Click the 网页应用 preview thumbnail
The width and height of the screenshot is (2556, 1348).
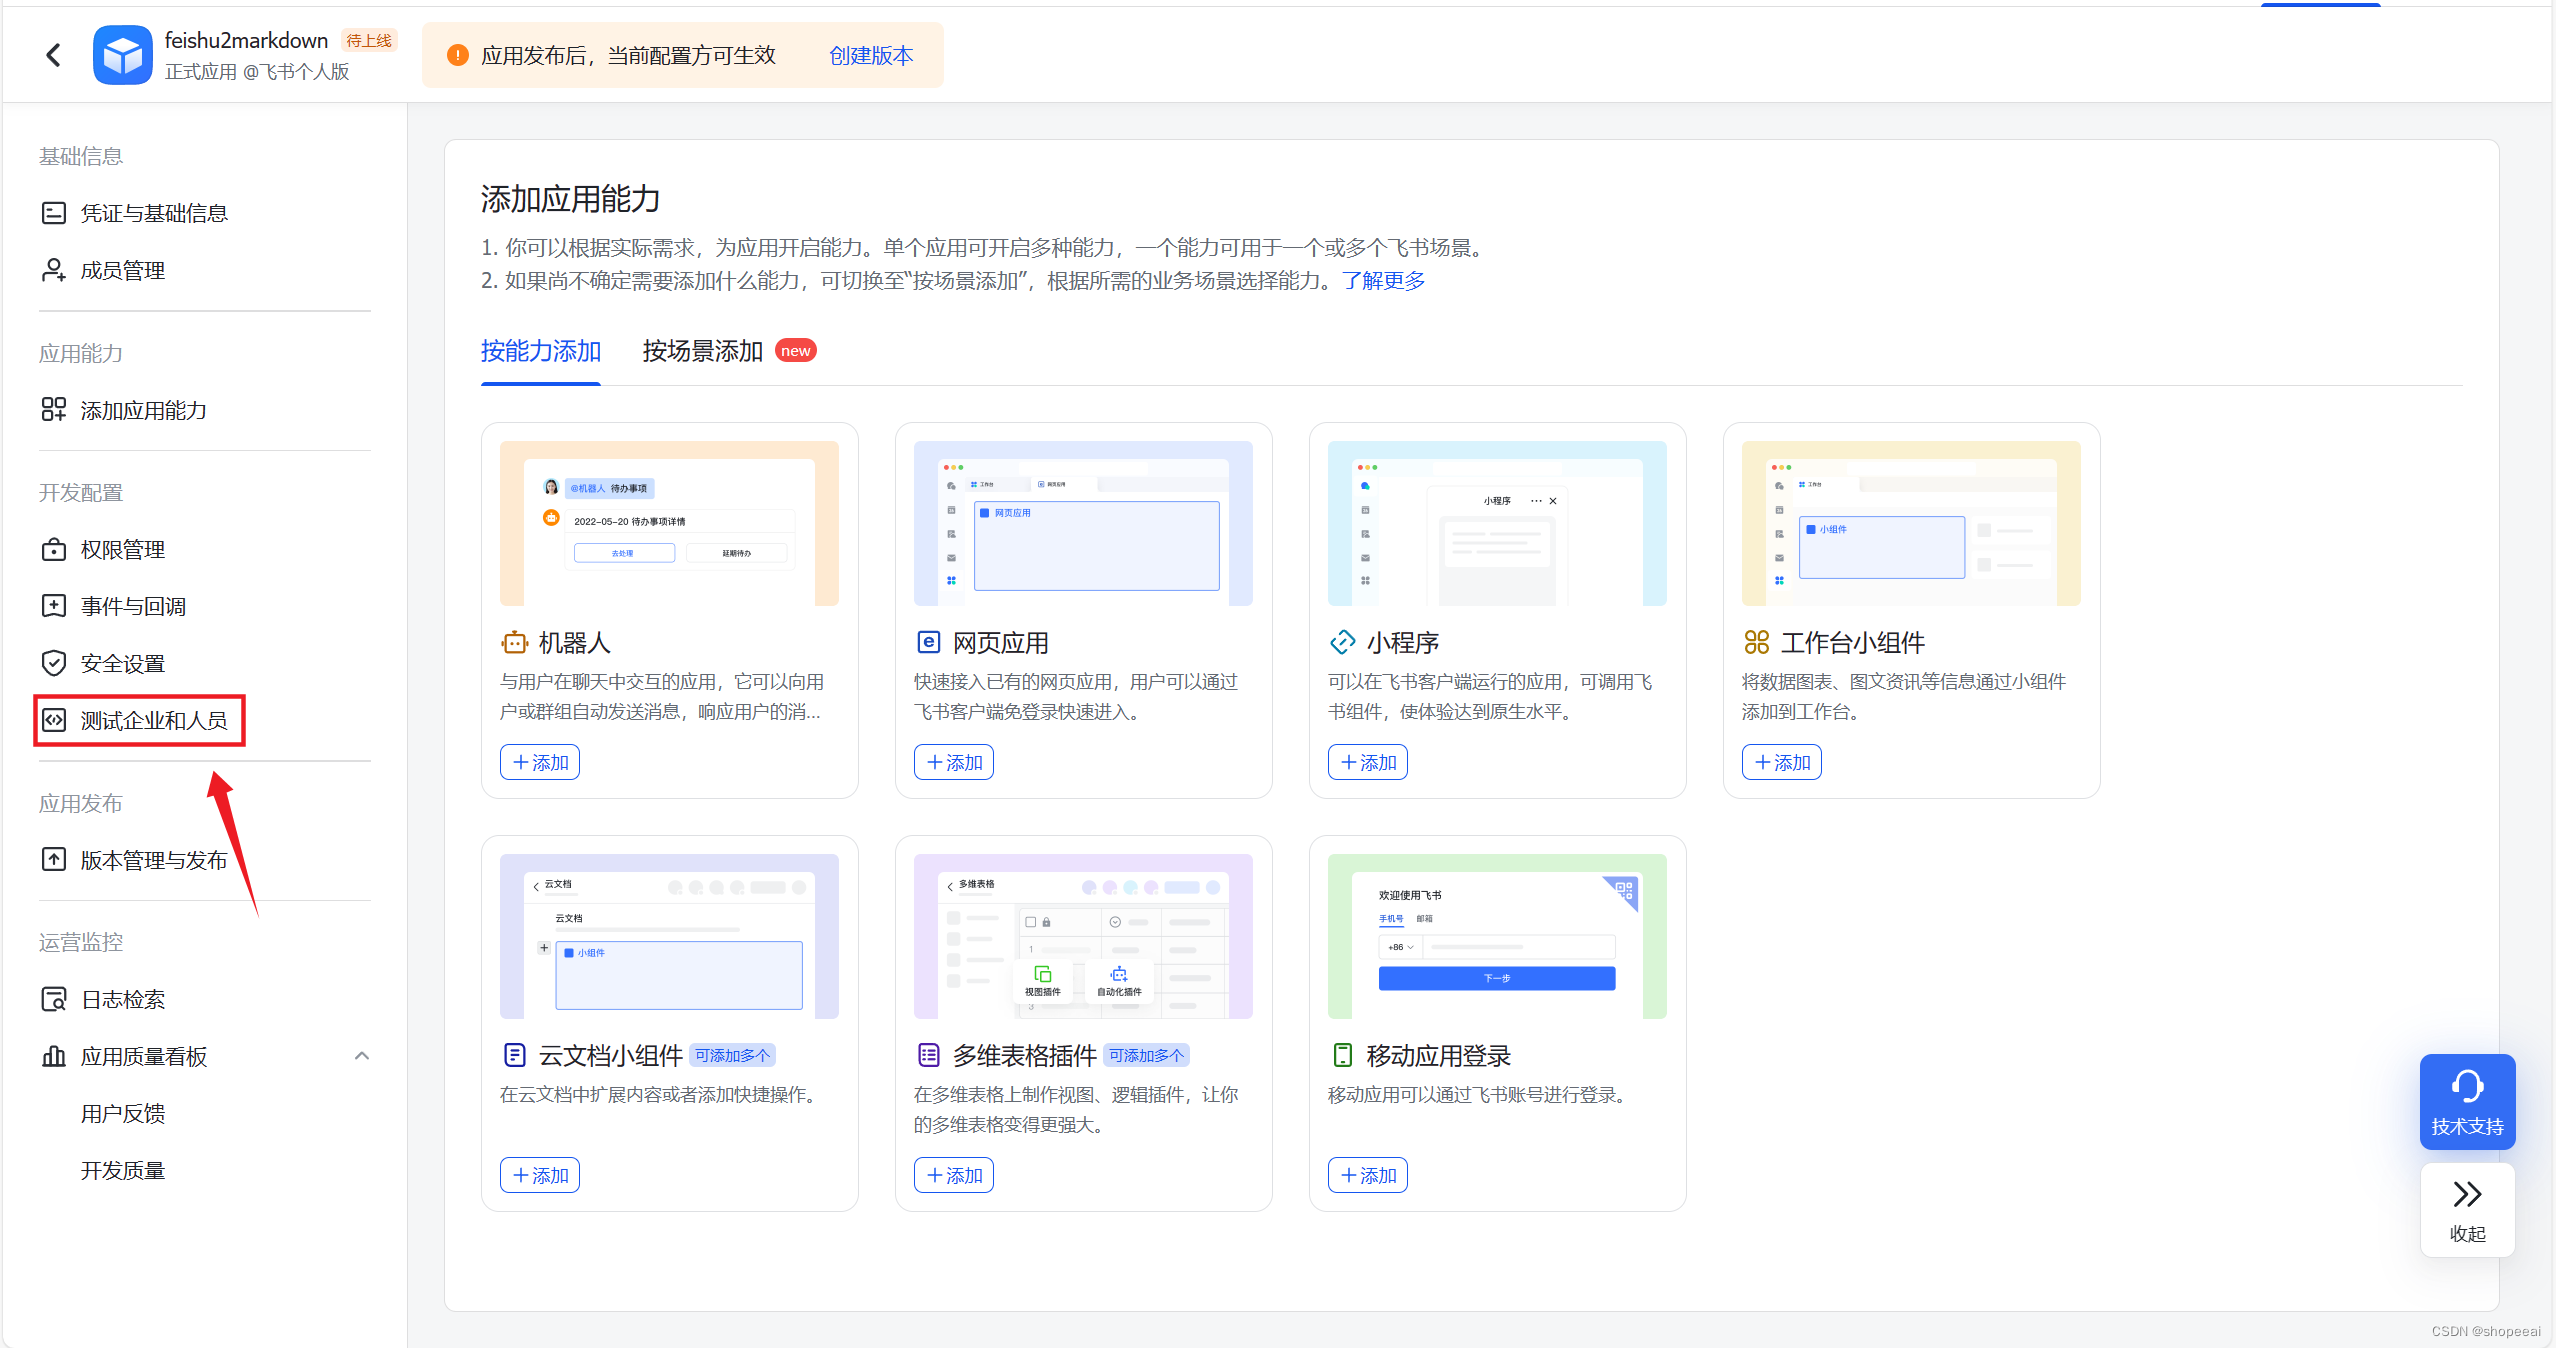tap(1083, 523)
